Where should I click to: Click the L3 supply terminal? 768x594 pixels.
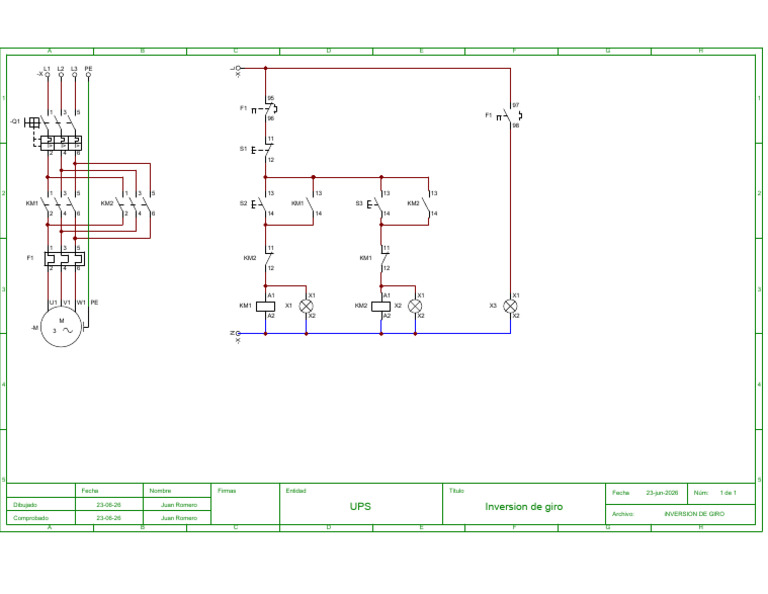[x=75, y=75]
